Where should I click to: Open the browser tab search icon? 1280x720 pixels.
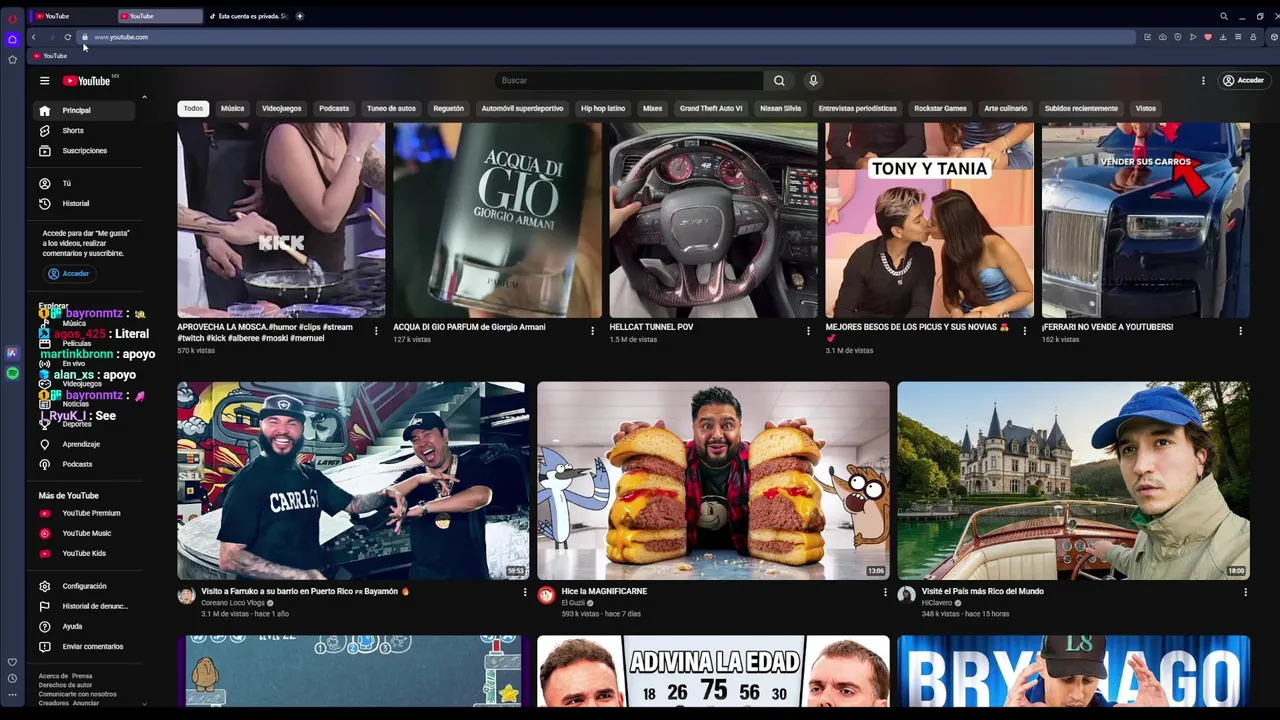click(x=1223, y=16)
